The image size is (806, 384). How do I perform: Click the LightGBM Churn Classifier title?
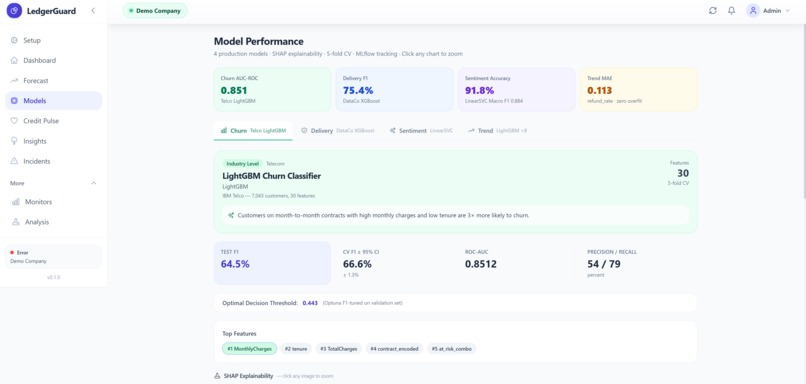pos(271,176)
